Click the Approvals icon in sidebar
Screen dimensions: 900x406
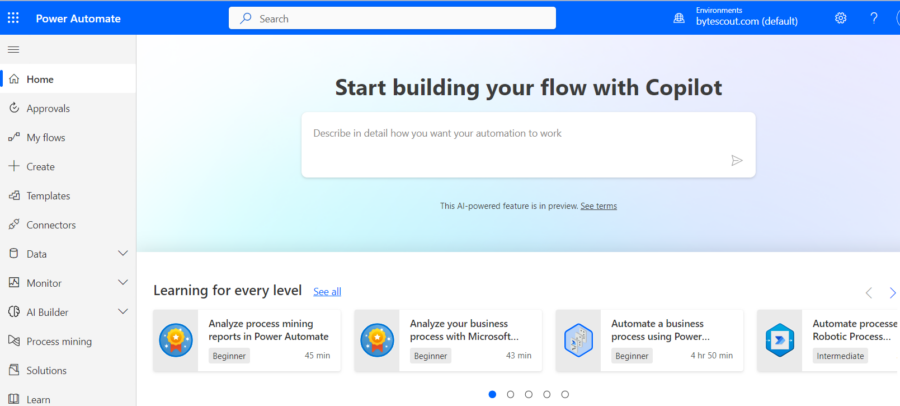click(x=14, y=108)
